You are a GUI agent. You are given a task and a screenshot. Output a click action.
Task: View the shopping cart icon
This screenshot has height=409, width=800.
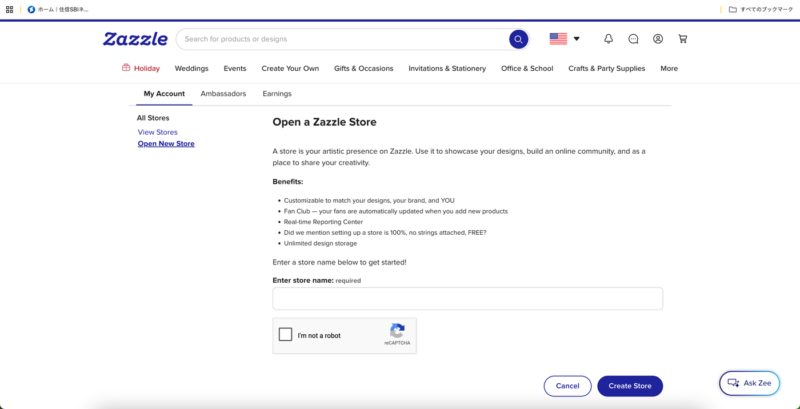[x=683, y=39]
